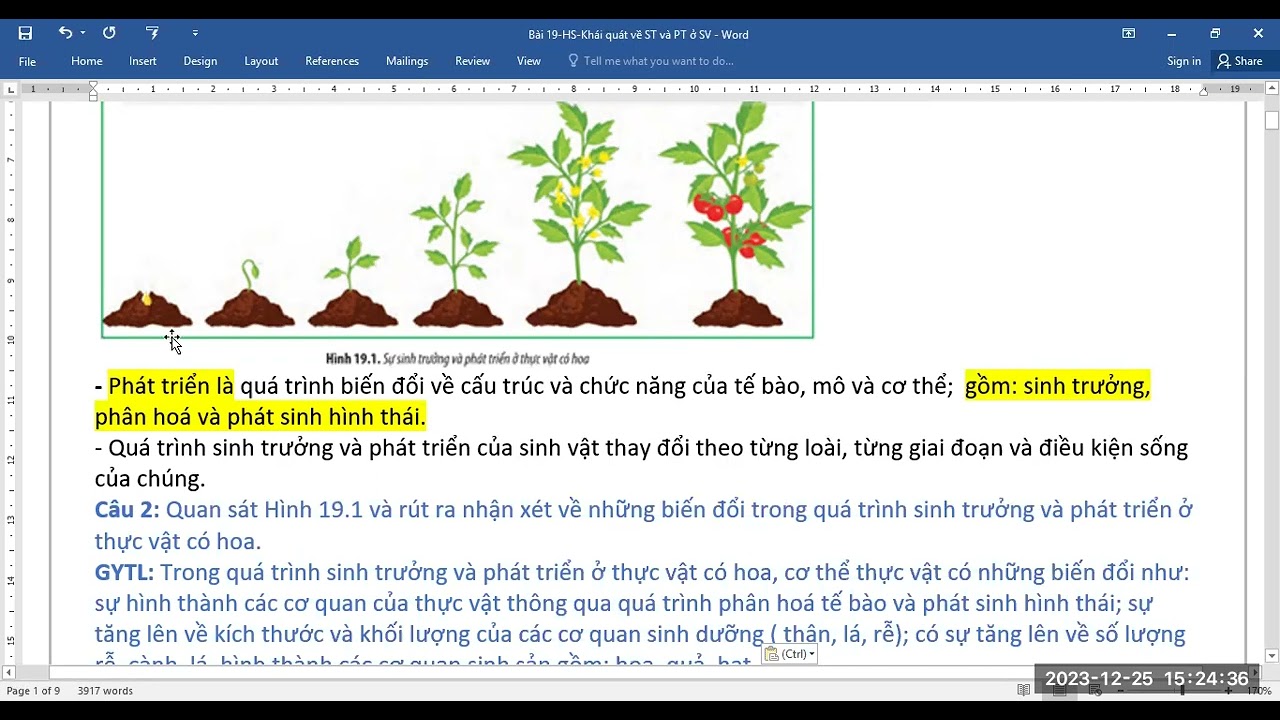Screen dimensions: 1280x720
Task: Open the undo history dropdown arrow
Action: pyautogui.click(x=83, y=33)
